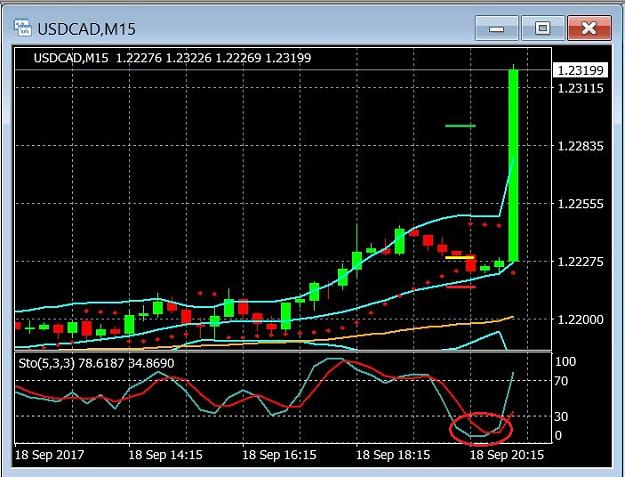The width and height of the screenshot is (625, 477).
Task: Click the 1.23115 price axis label
Action: point(580,88)
